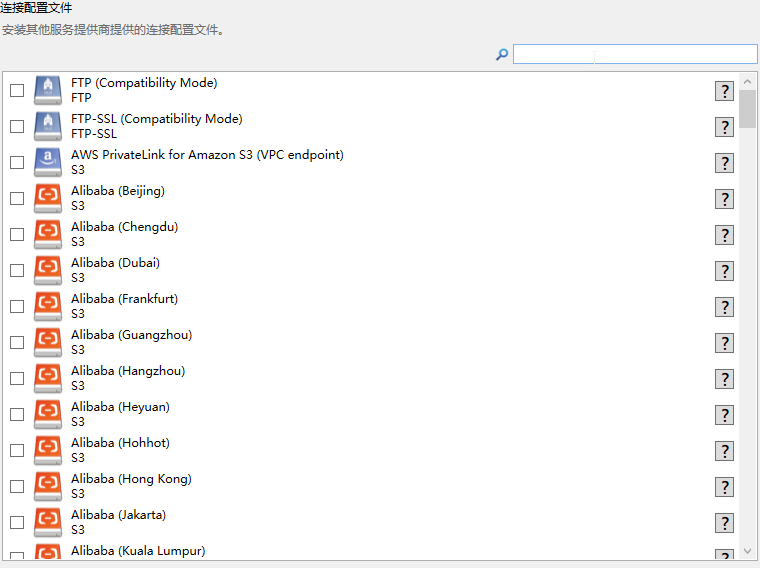Tick the Alibaba (Chengdu) checkbox
The height and width of the screenshot is (568, 760).
click(x=17, y=234)
